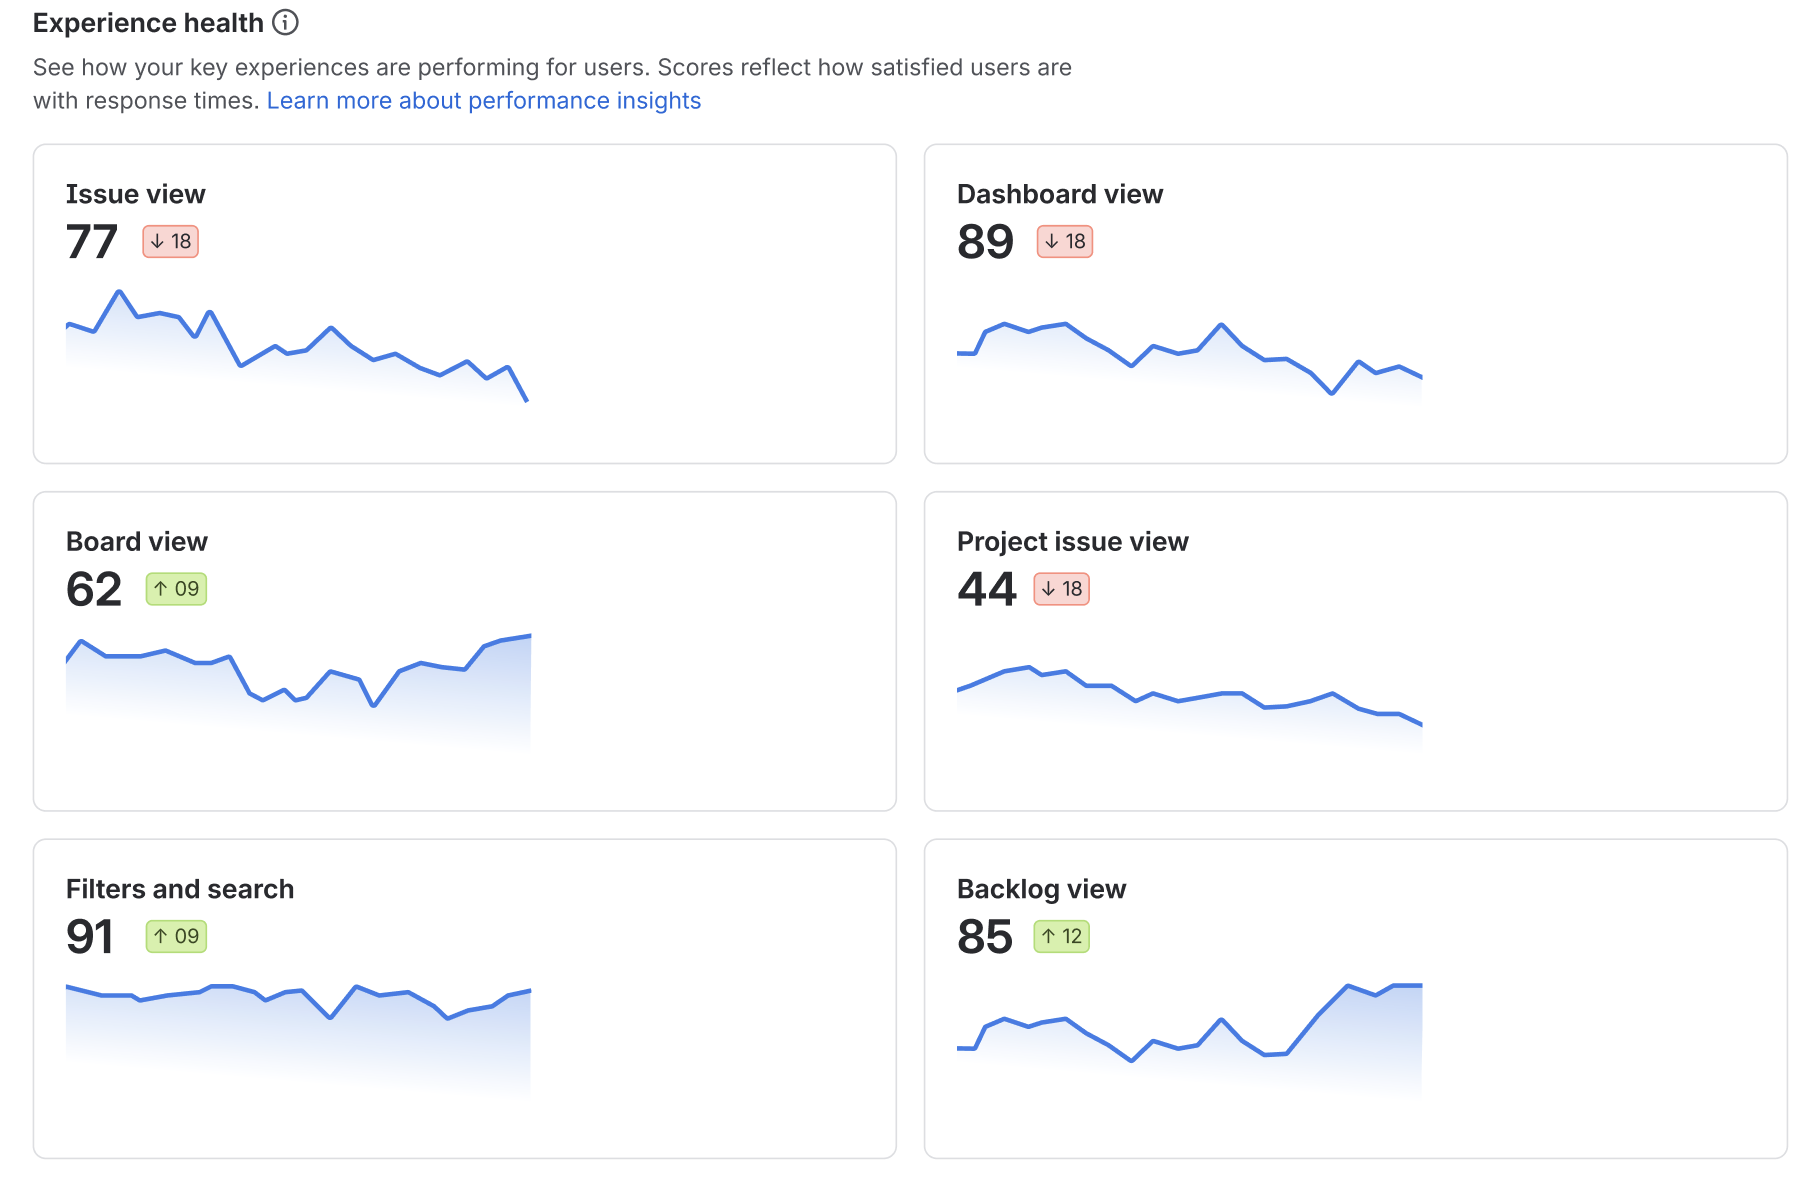Select the score 44 on Project issue view
This screenshot has width=1818, height=1186.
pos(985,589)
